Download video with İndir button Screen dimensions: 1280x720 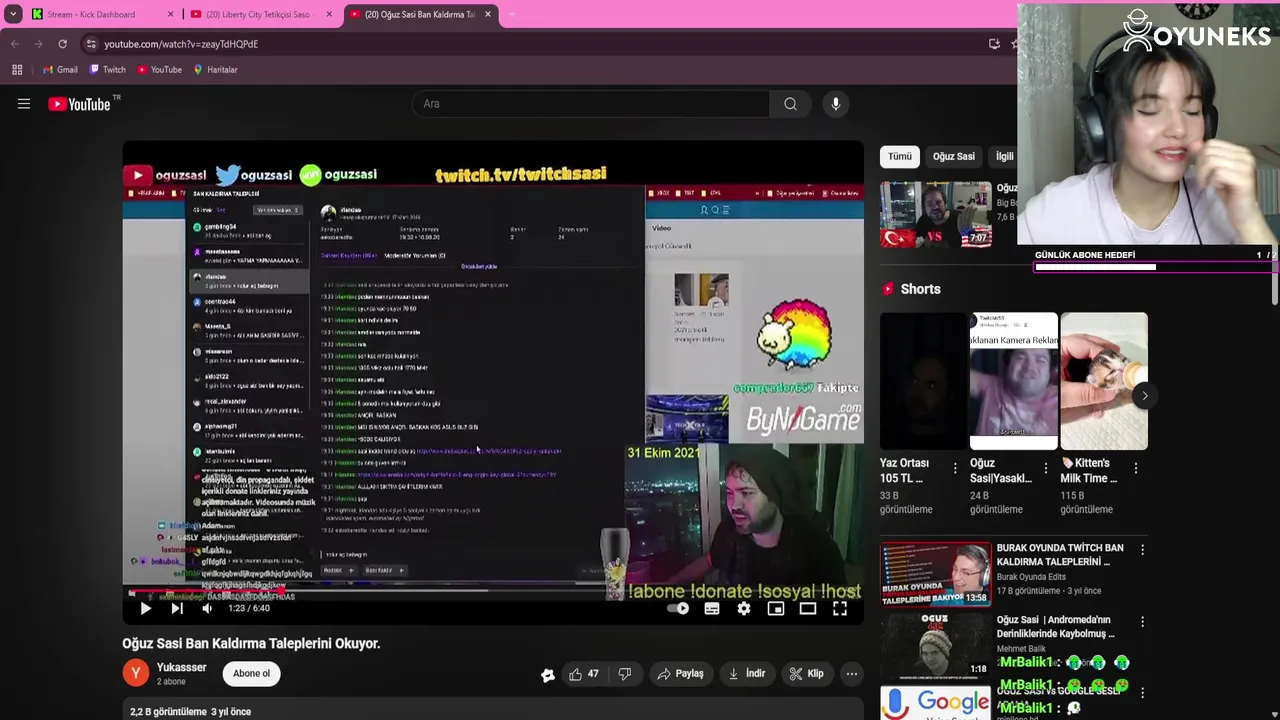pos(746,674)
